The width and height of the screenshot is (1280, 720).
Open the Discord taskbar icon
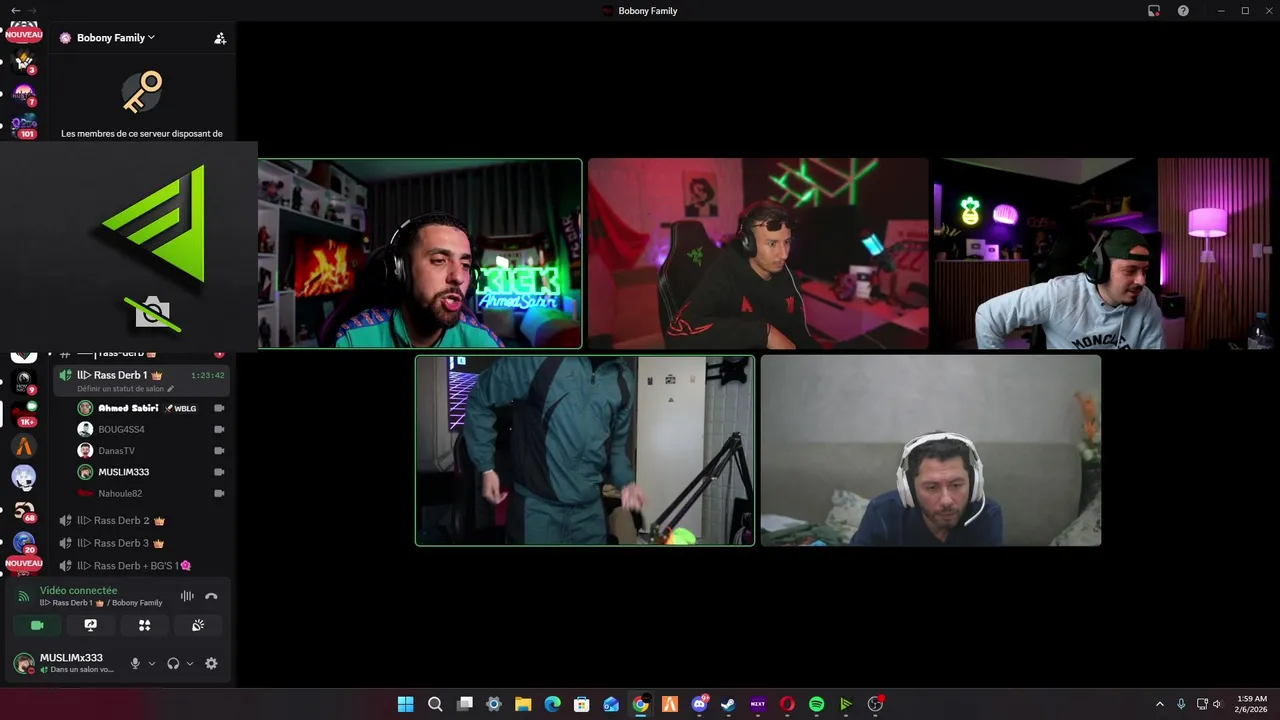click(699, 704)
